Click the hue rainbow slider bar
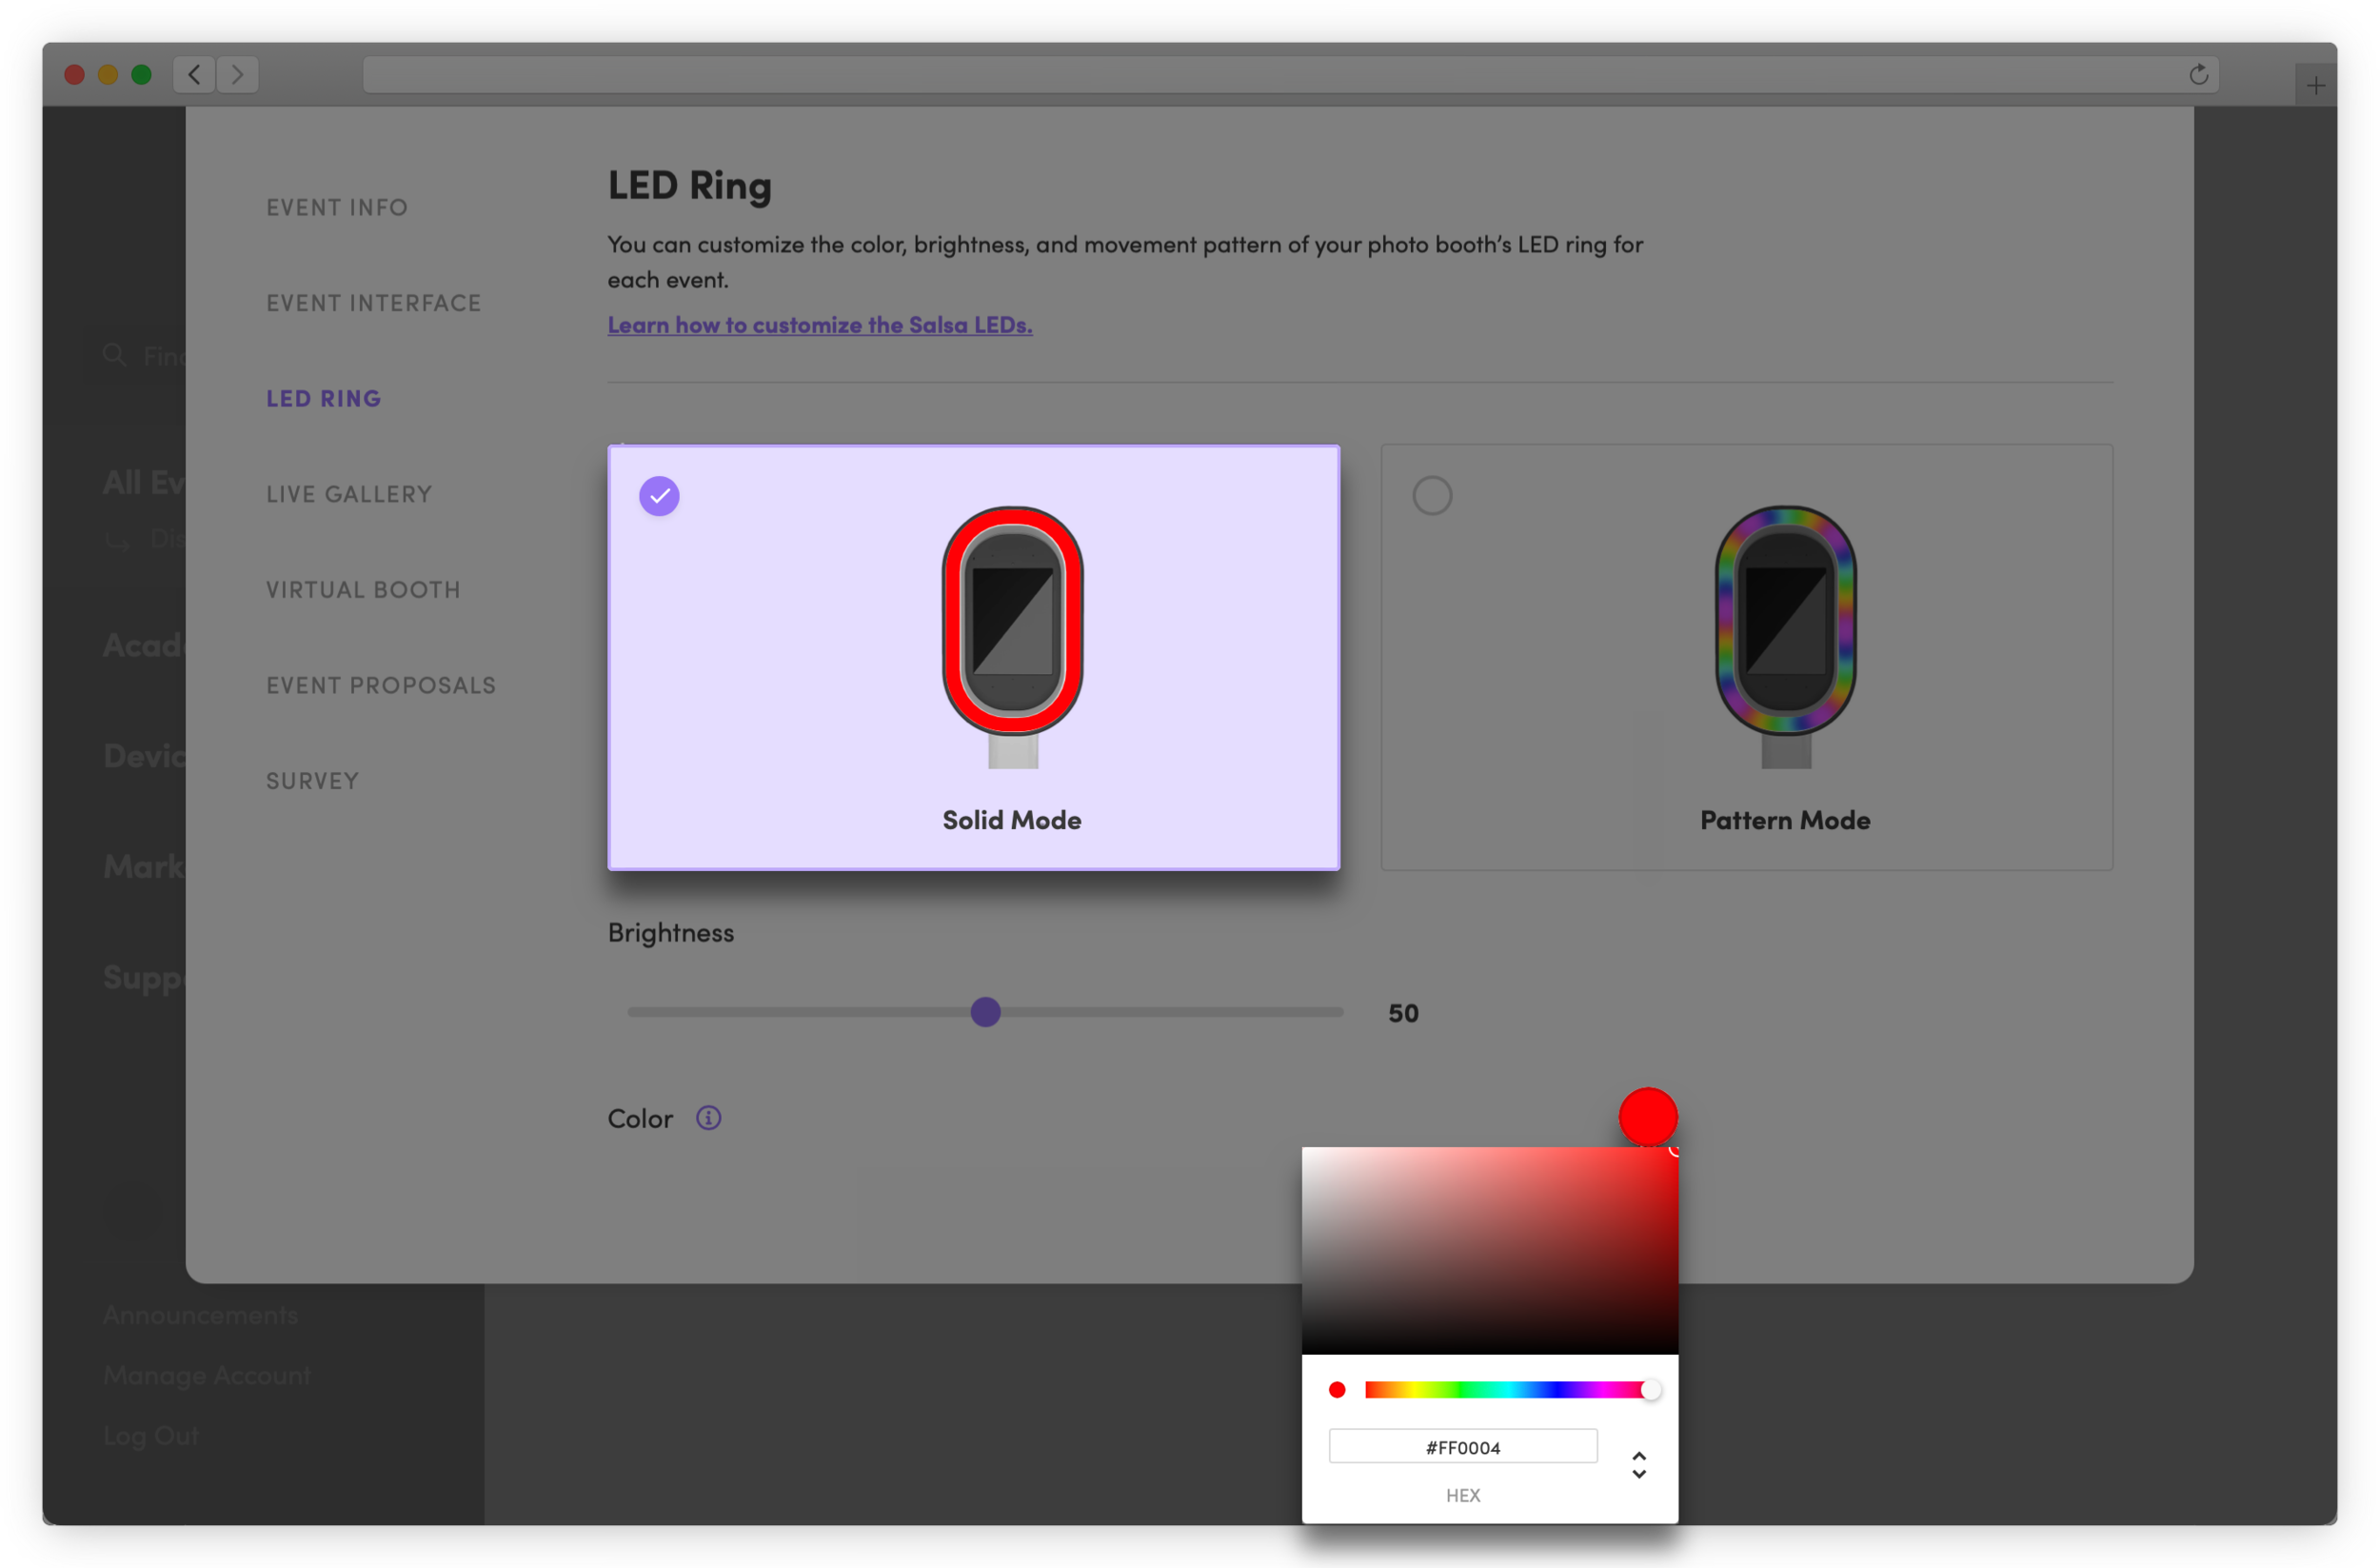 point(1500,1389)
